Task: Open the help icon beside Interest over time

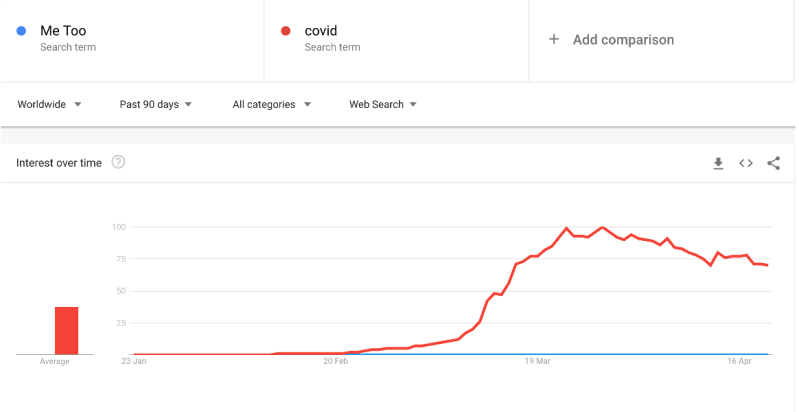Action: [118, 162]
